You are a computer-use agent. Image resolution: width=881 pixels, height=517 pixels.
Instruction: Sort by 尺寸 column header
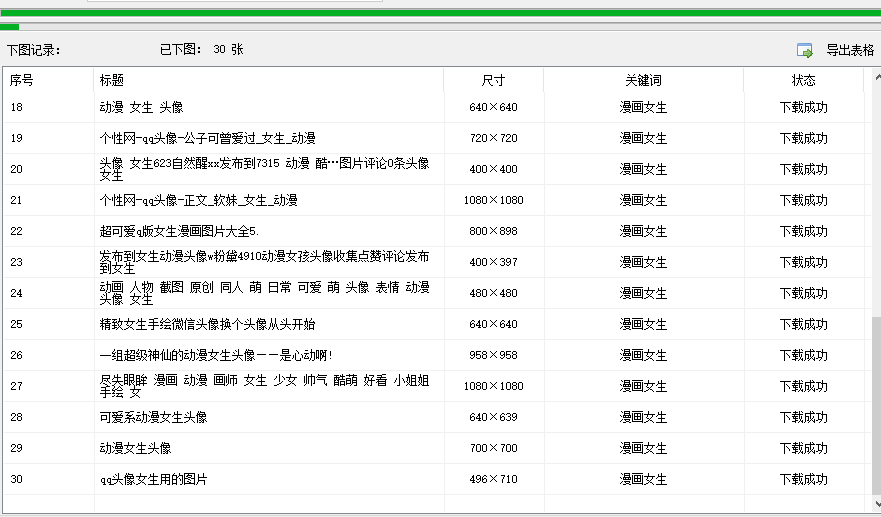click(x=493, y=80)
